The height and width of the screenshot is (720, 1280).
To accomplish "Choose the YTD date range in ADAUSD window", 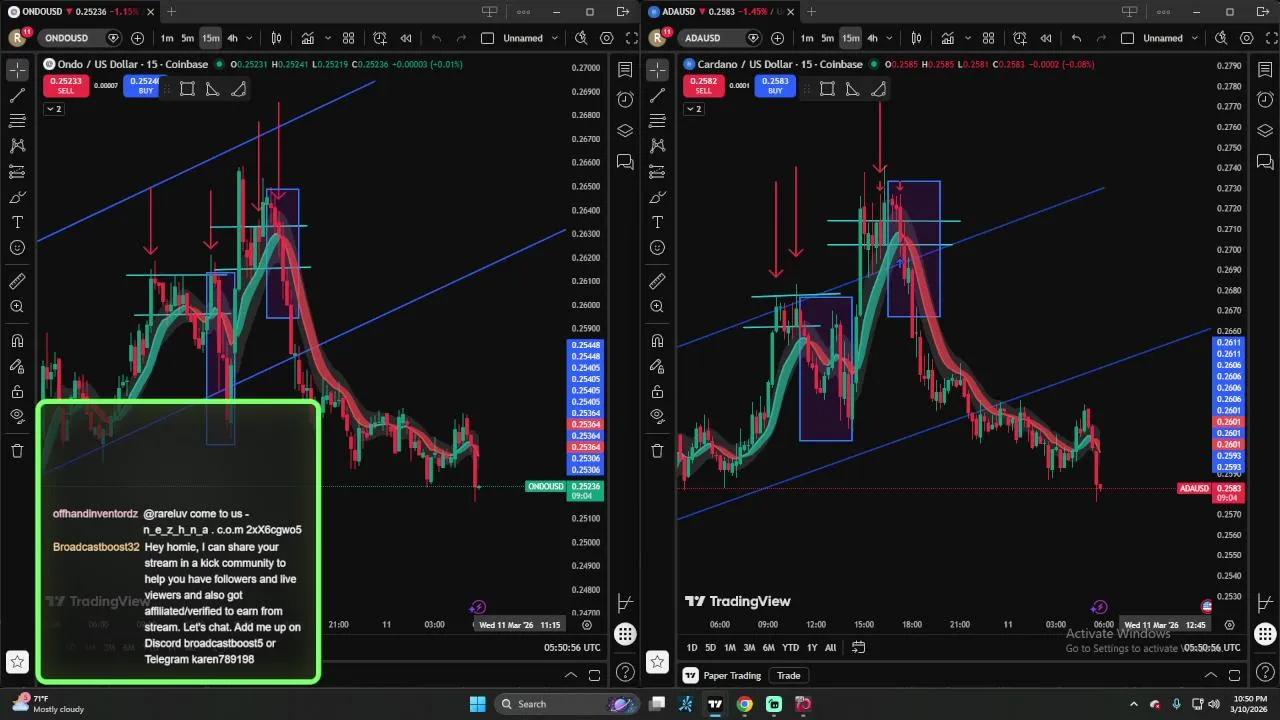I will (x=790, y=647).
